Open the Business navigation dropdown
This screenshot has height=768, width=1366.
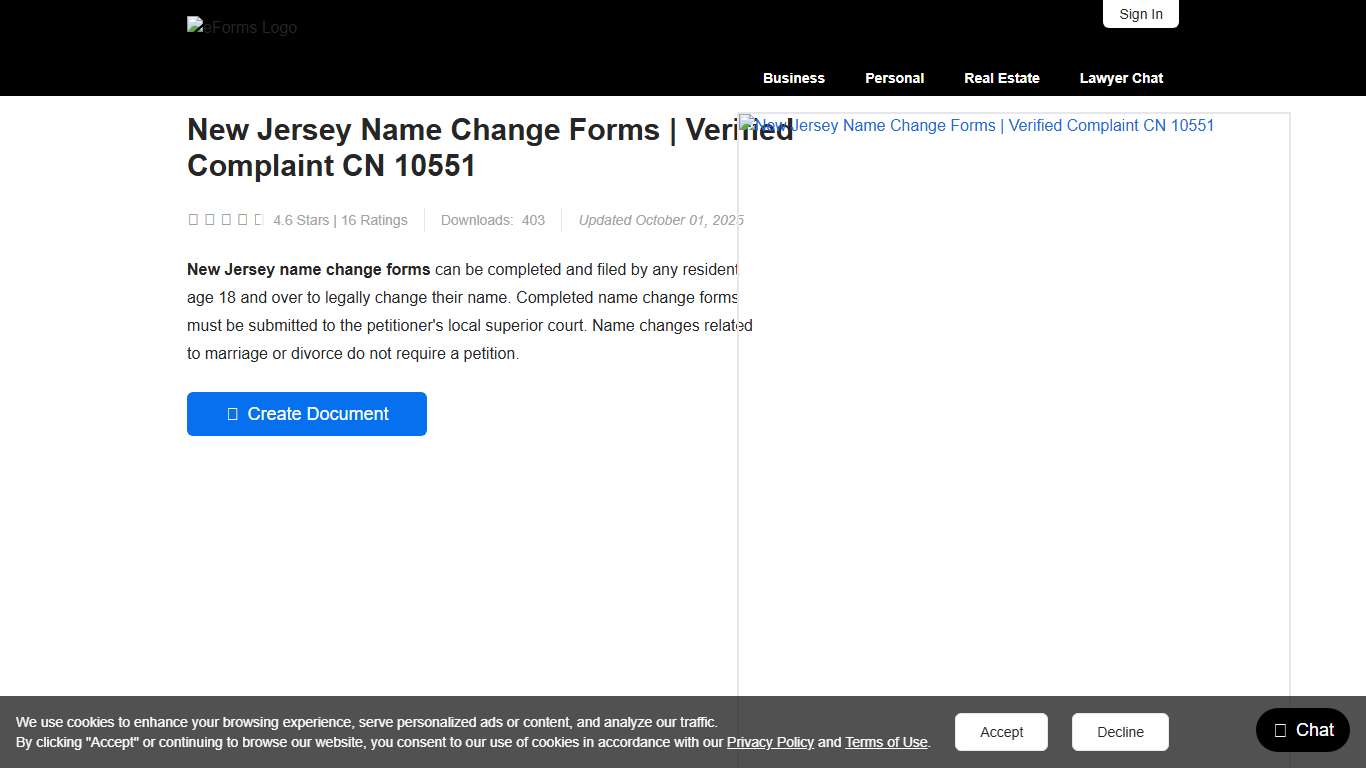[793, 78]
